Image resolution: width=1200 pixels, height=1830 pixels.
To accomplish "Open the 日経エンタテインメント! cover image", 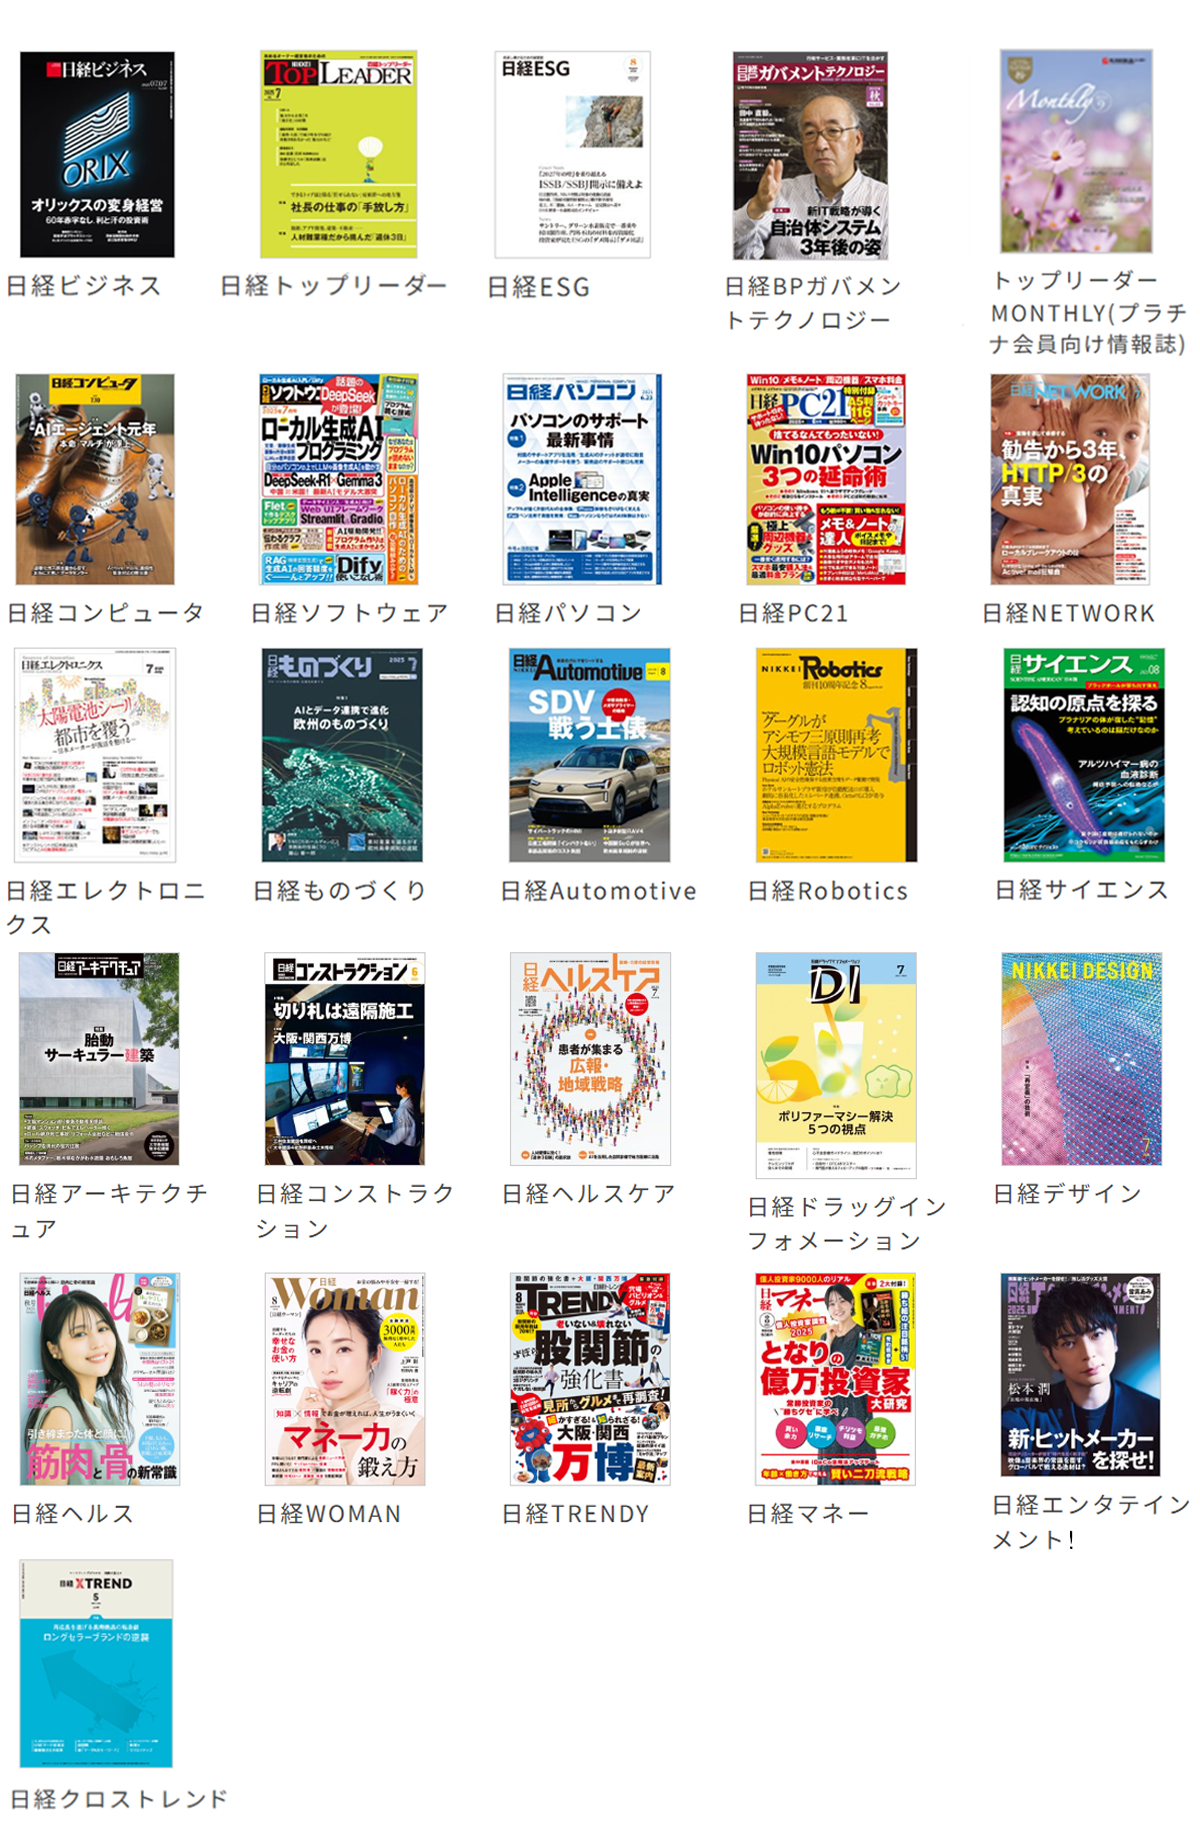I will 1081,1375.
